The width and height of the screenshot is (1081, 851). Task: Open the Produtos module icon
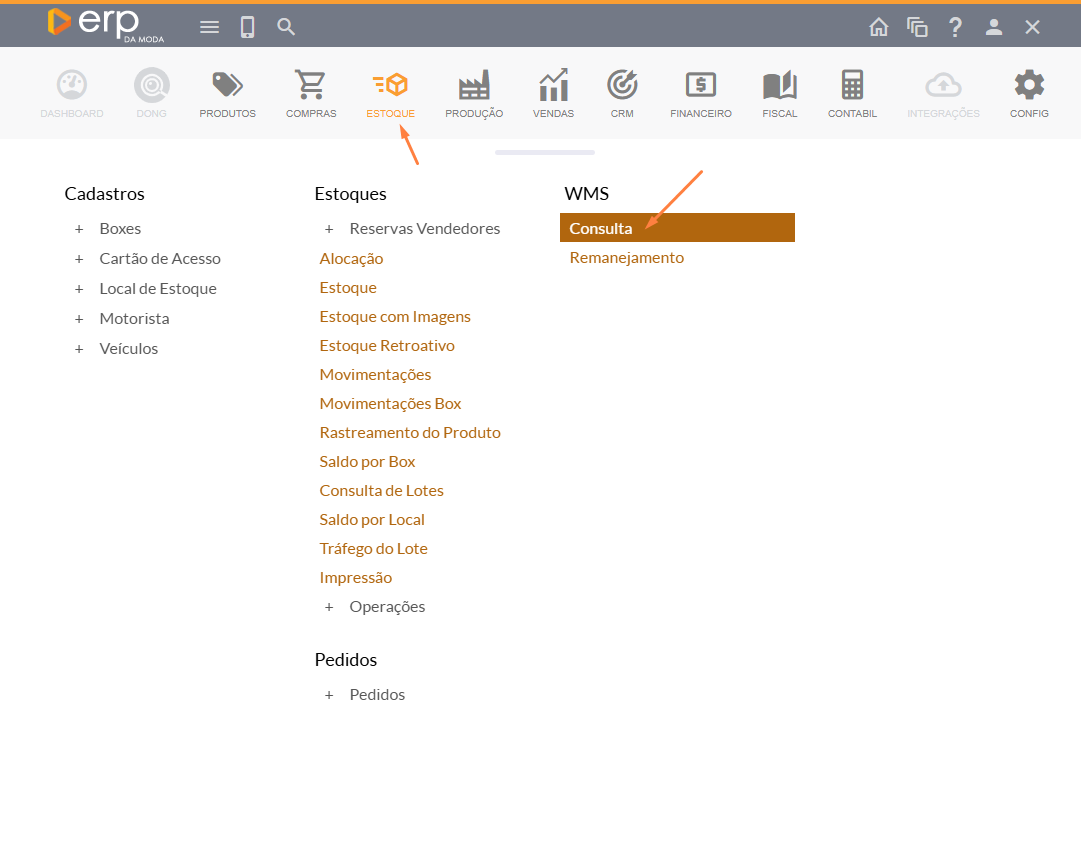[227, 87]
